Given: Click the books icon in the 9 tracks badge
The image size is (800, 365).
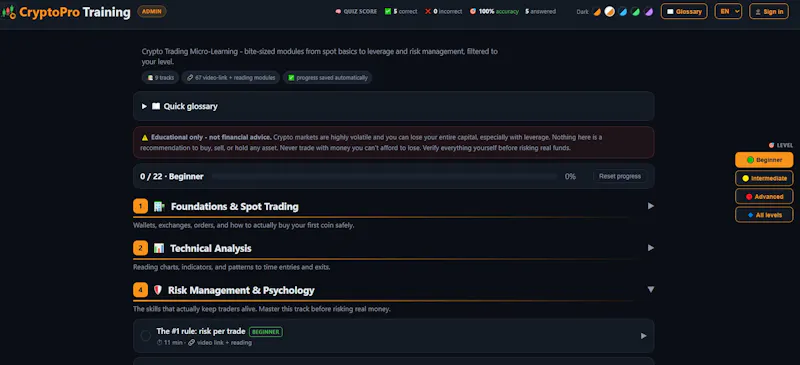Looking at the screenshot, I should click(x=150, y=78).
